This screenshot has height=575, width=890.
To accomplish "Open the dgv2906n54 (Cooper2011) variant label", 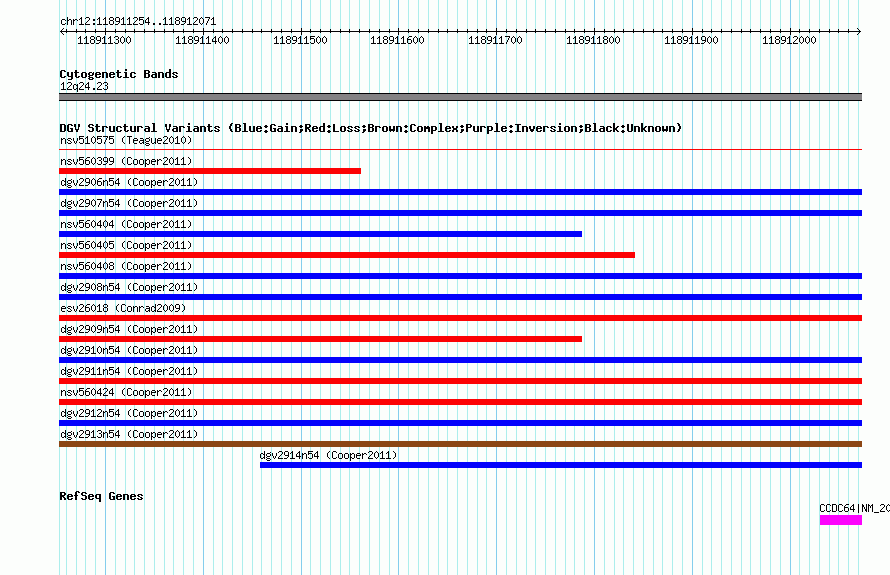I will 129,182.
